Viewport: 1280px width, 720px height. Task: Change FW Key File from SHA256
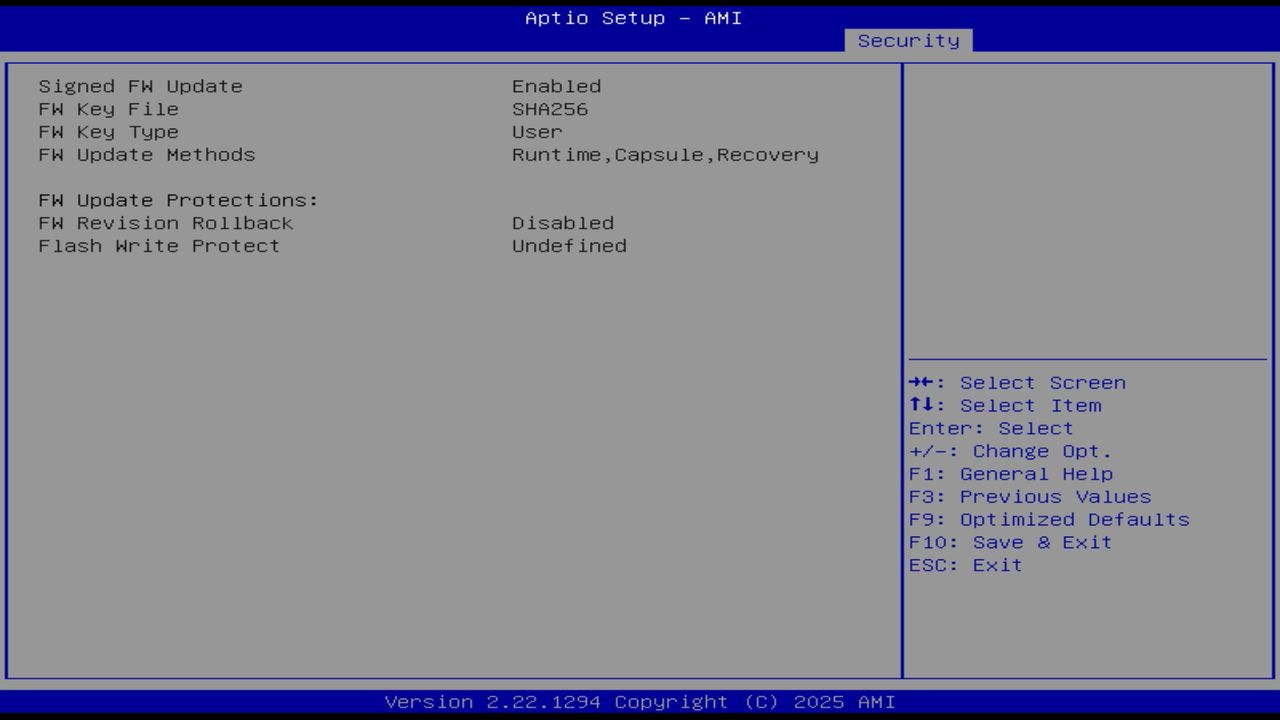tap(550, 109)
